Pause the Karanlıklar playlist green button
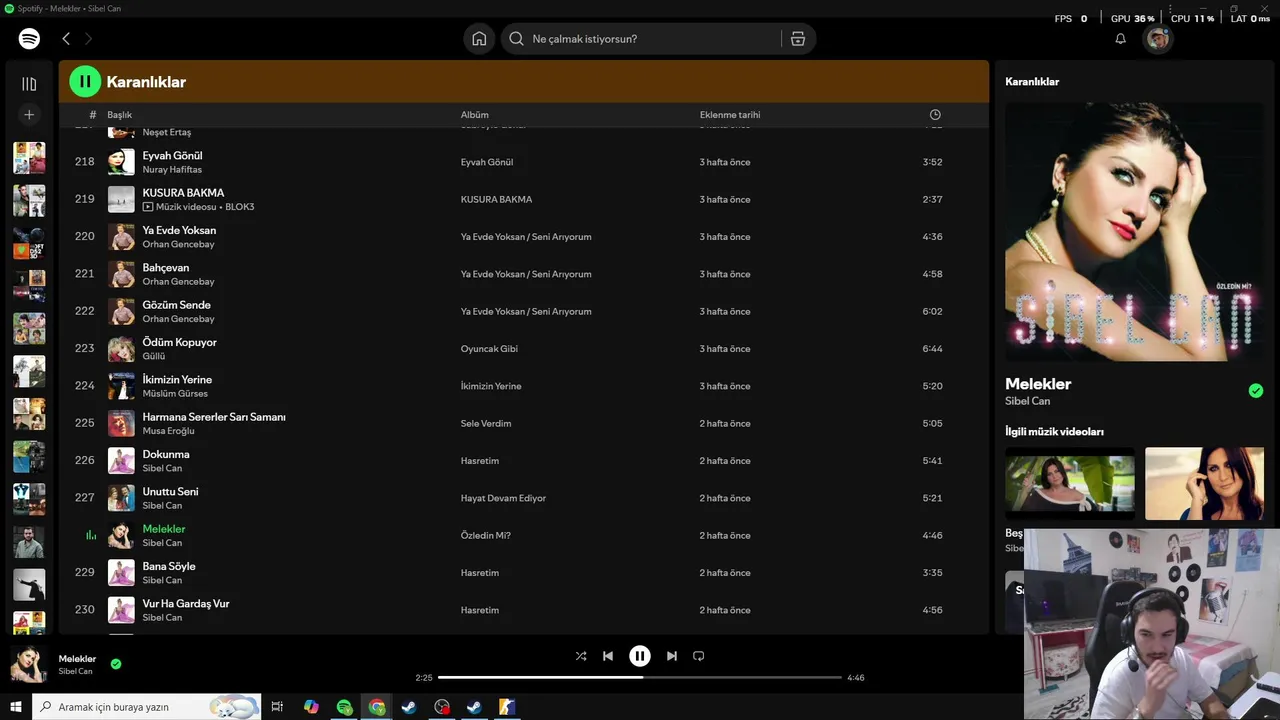 [x=85, y=82]
